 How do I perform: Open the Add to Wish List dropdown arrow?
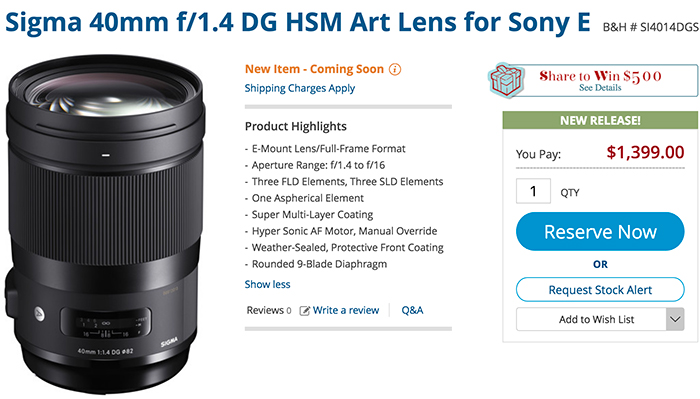pyautogui.click(x=675, y=319)
